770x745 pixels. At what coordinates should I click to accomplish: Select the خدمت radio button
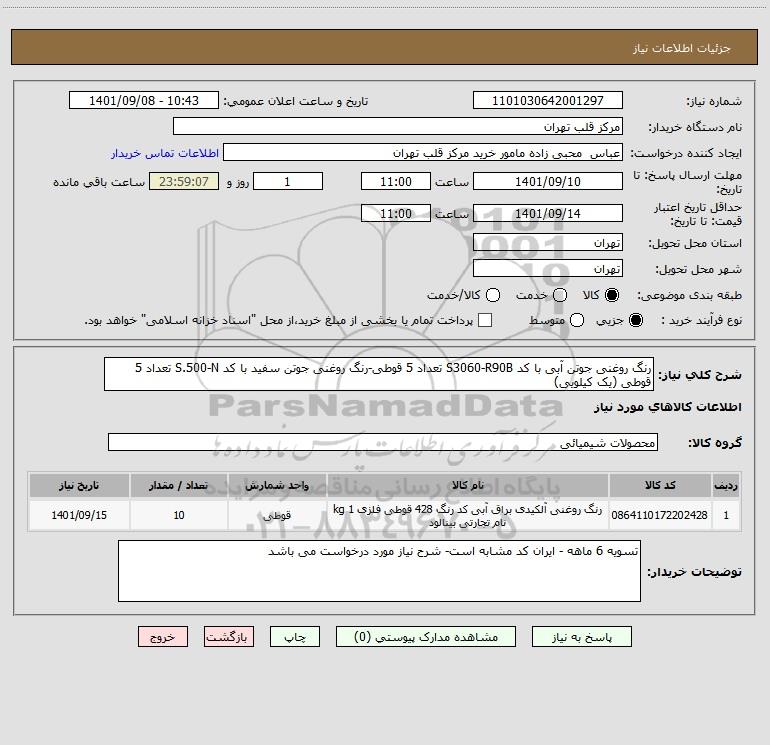(x=560, y=295)
